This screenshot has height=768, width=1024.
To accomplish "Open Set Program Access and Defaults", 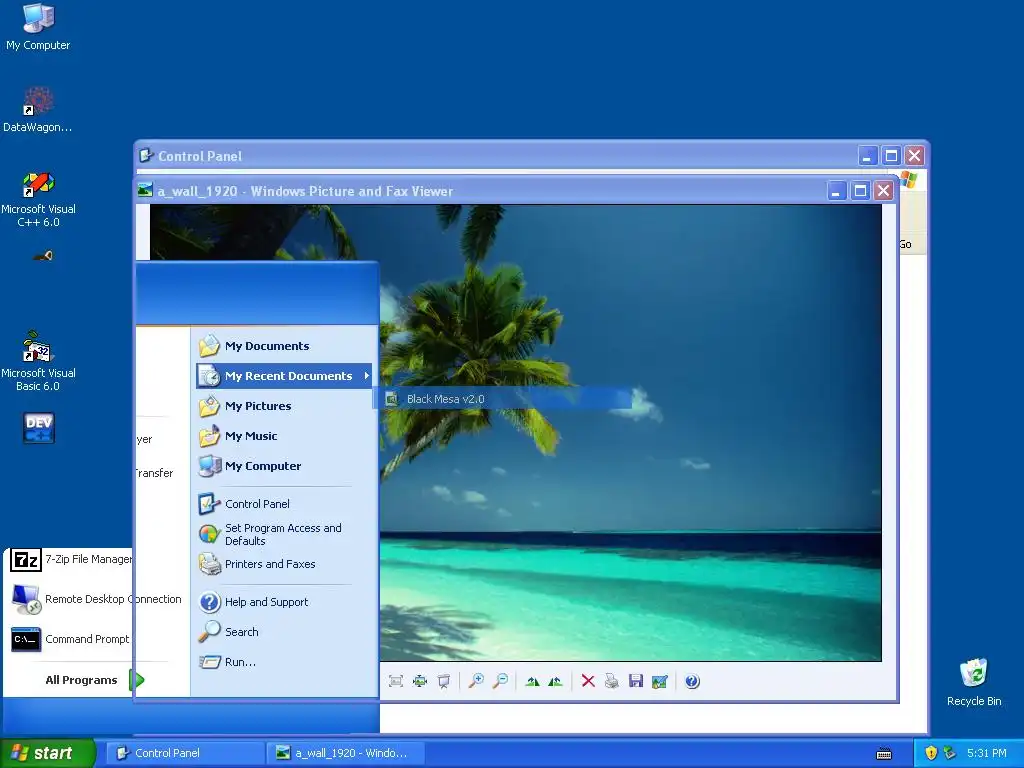I will [284, 534].
